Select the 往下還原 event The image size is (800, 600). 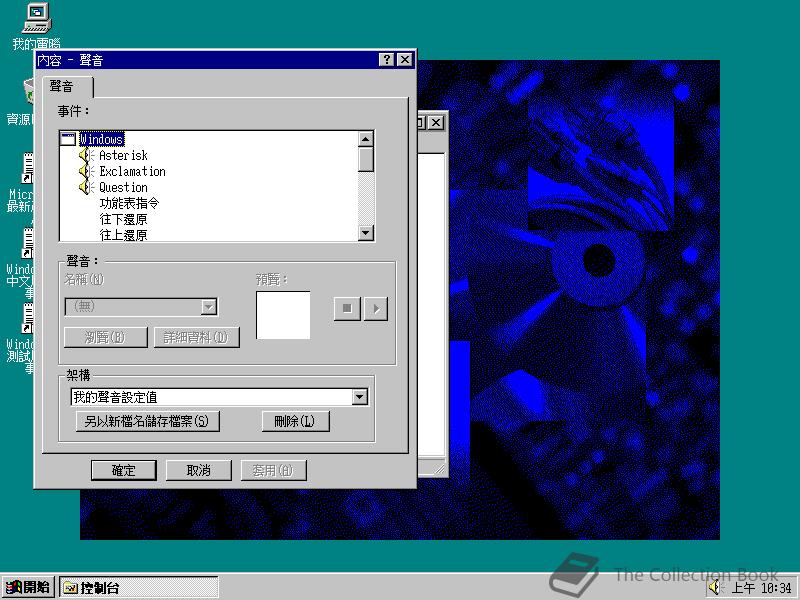point(123,219)
